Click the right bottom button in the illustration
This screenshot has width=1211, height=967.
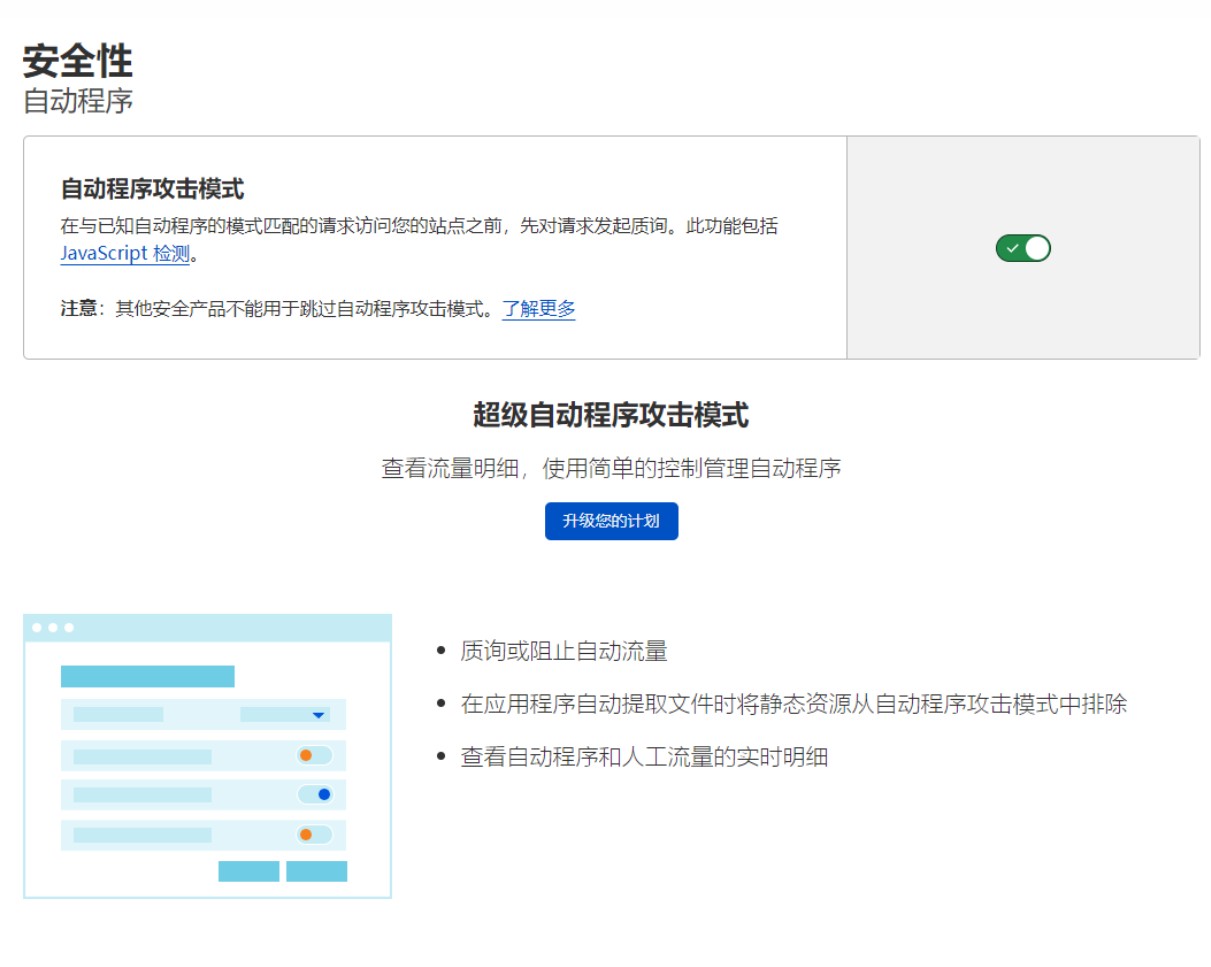pyautogui.click(x=316, y=871)
